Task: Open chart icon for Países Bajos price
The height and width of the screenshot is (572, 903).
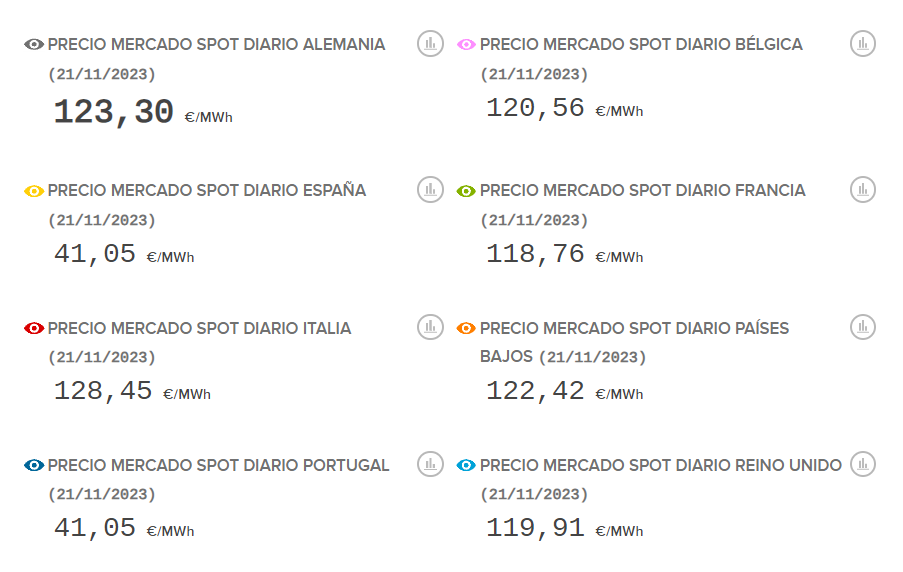Action: click(x=863, y=326)
